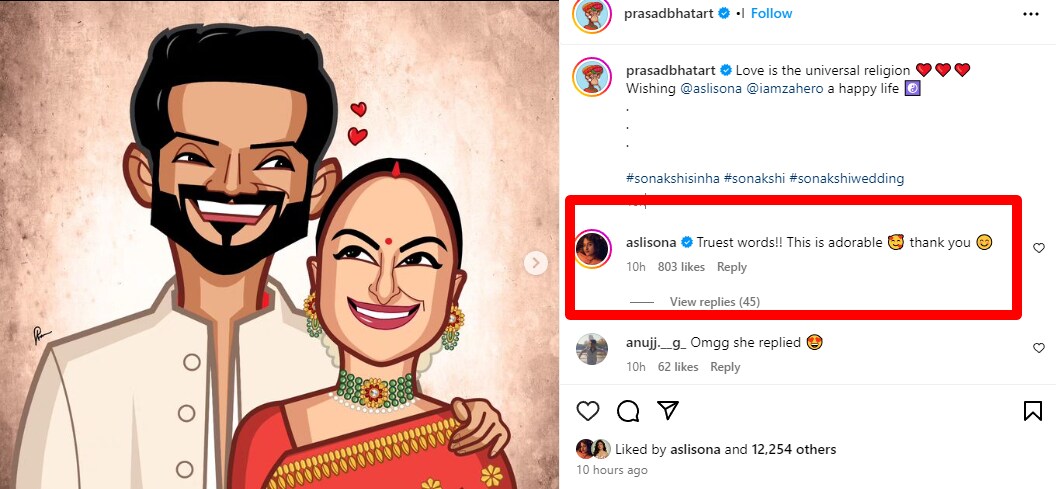Open the three-dot more options menu
The image size is (1056, 489).
click(1031, 14)
